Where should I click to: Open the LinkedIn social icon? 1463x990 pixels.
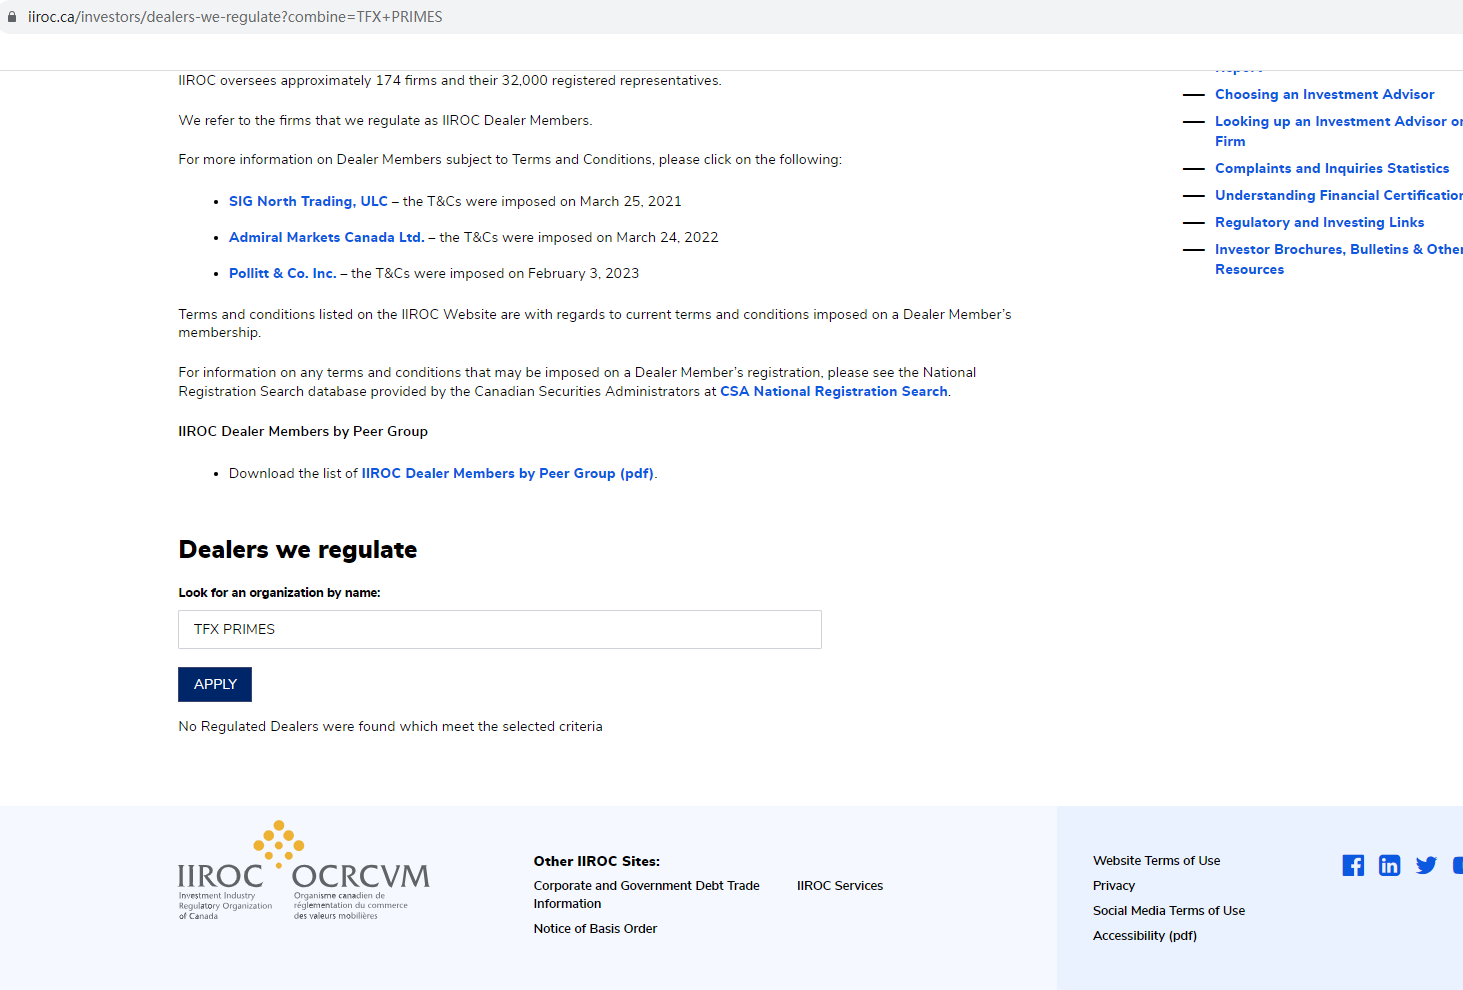pyautogui.click(x=1389, y=866)
